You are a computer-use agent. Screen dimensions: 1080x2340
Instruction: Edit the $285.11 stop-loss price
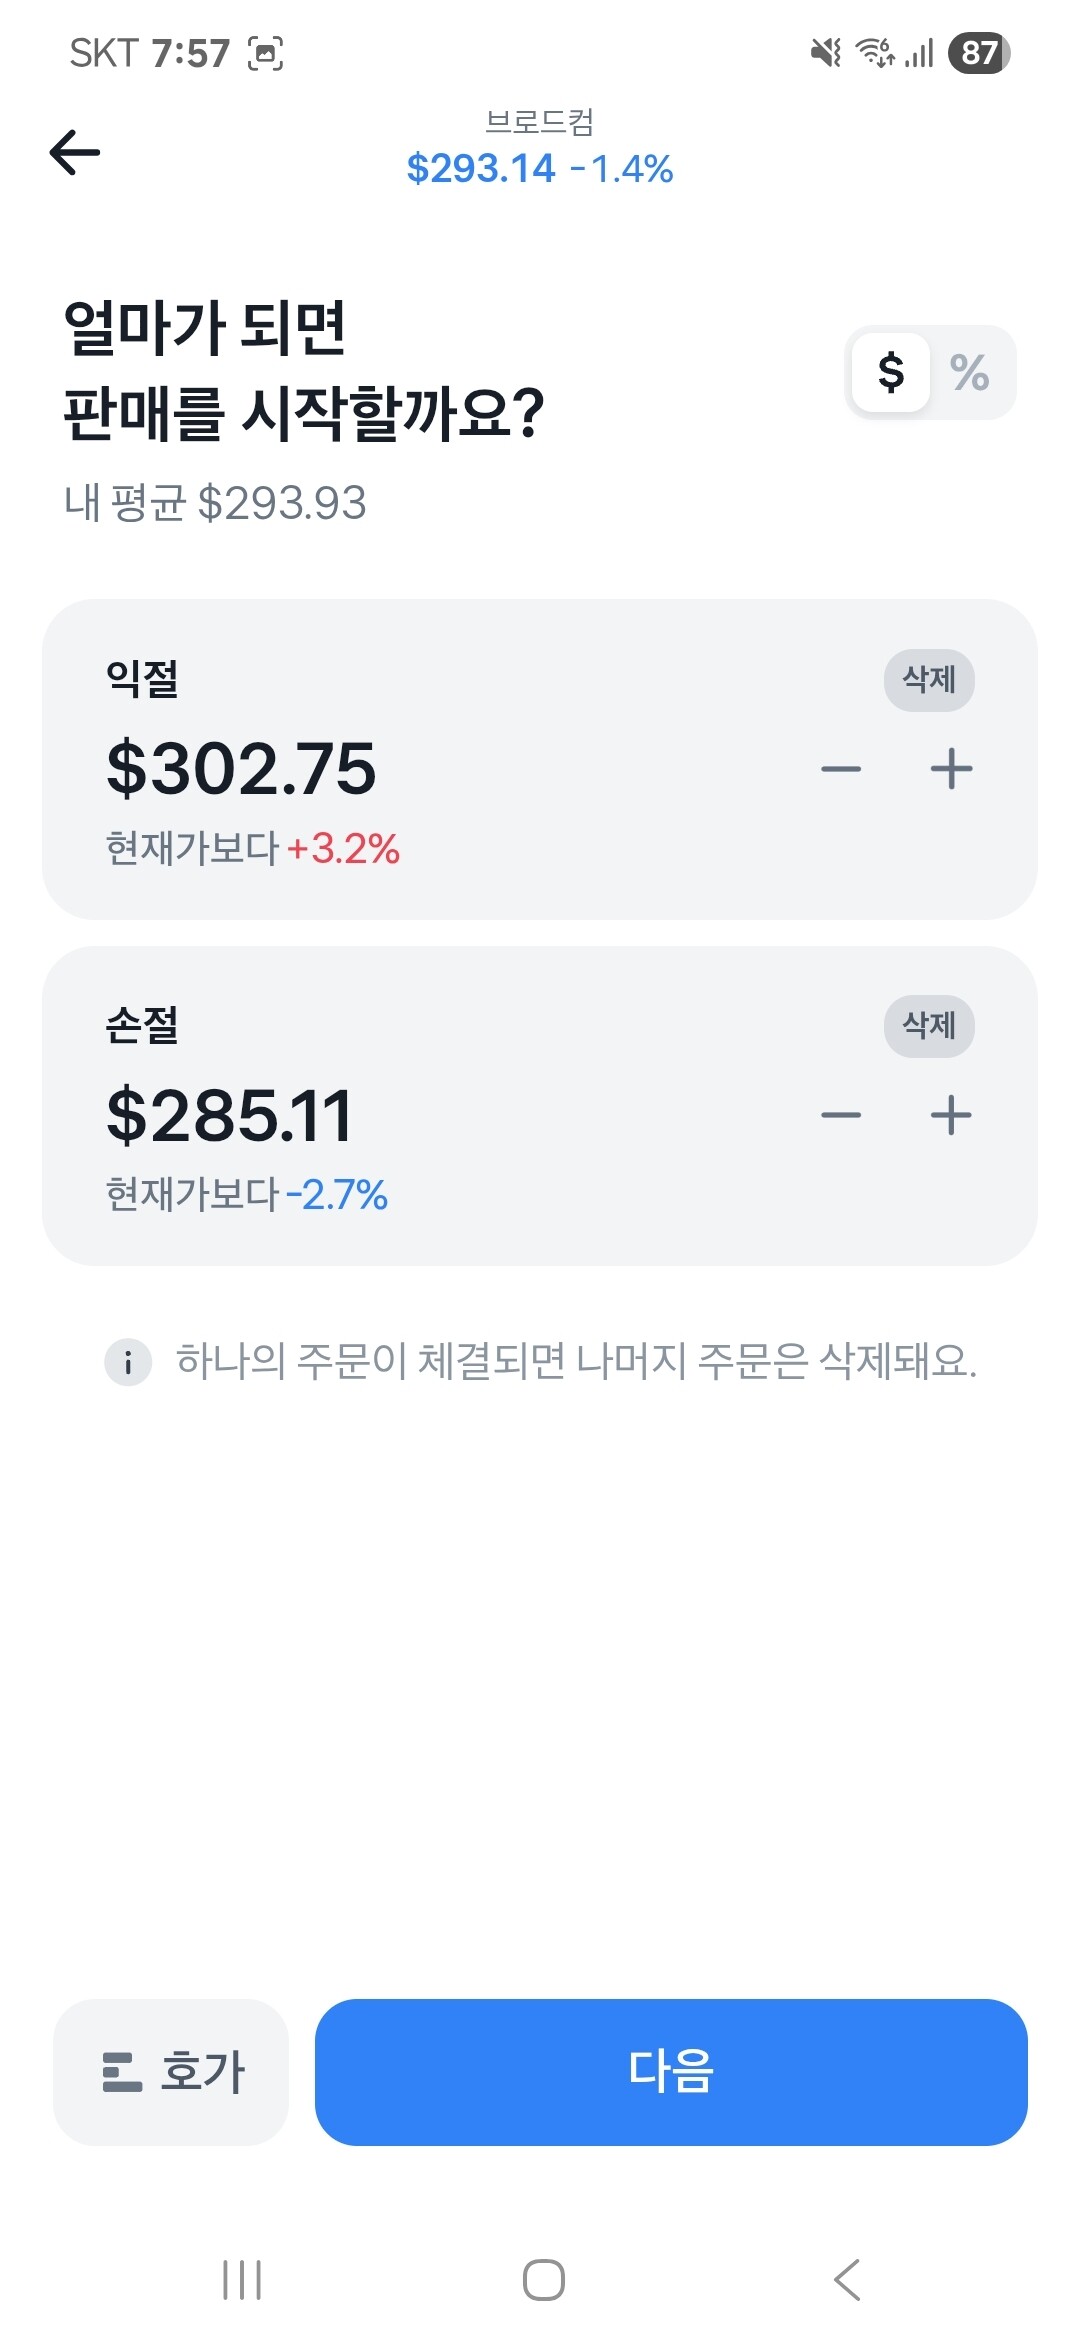pyautogui.click(x=229, y=1115)
